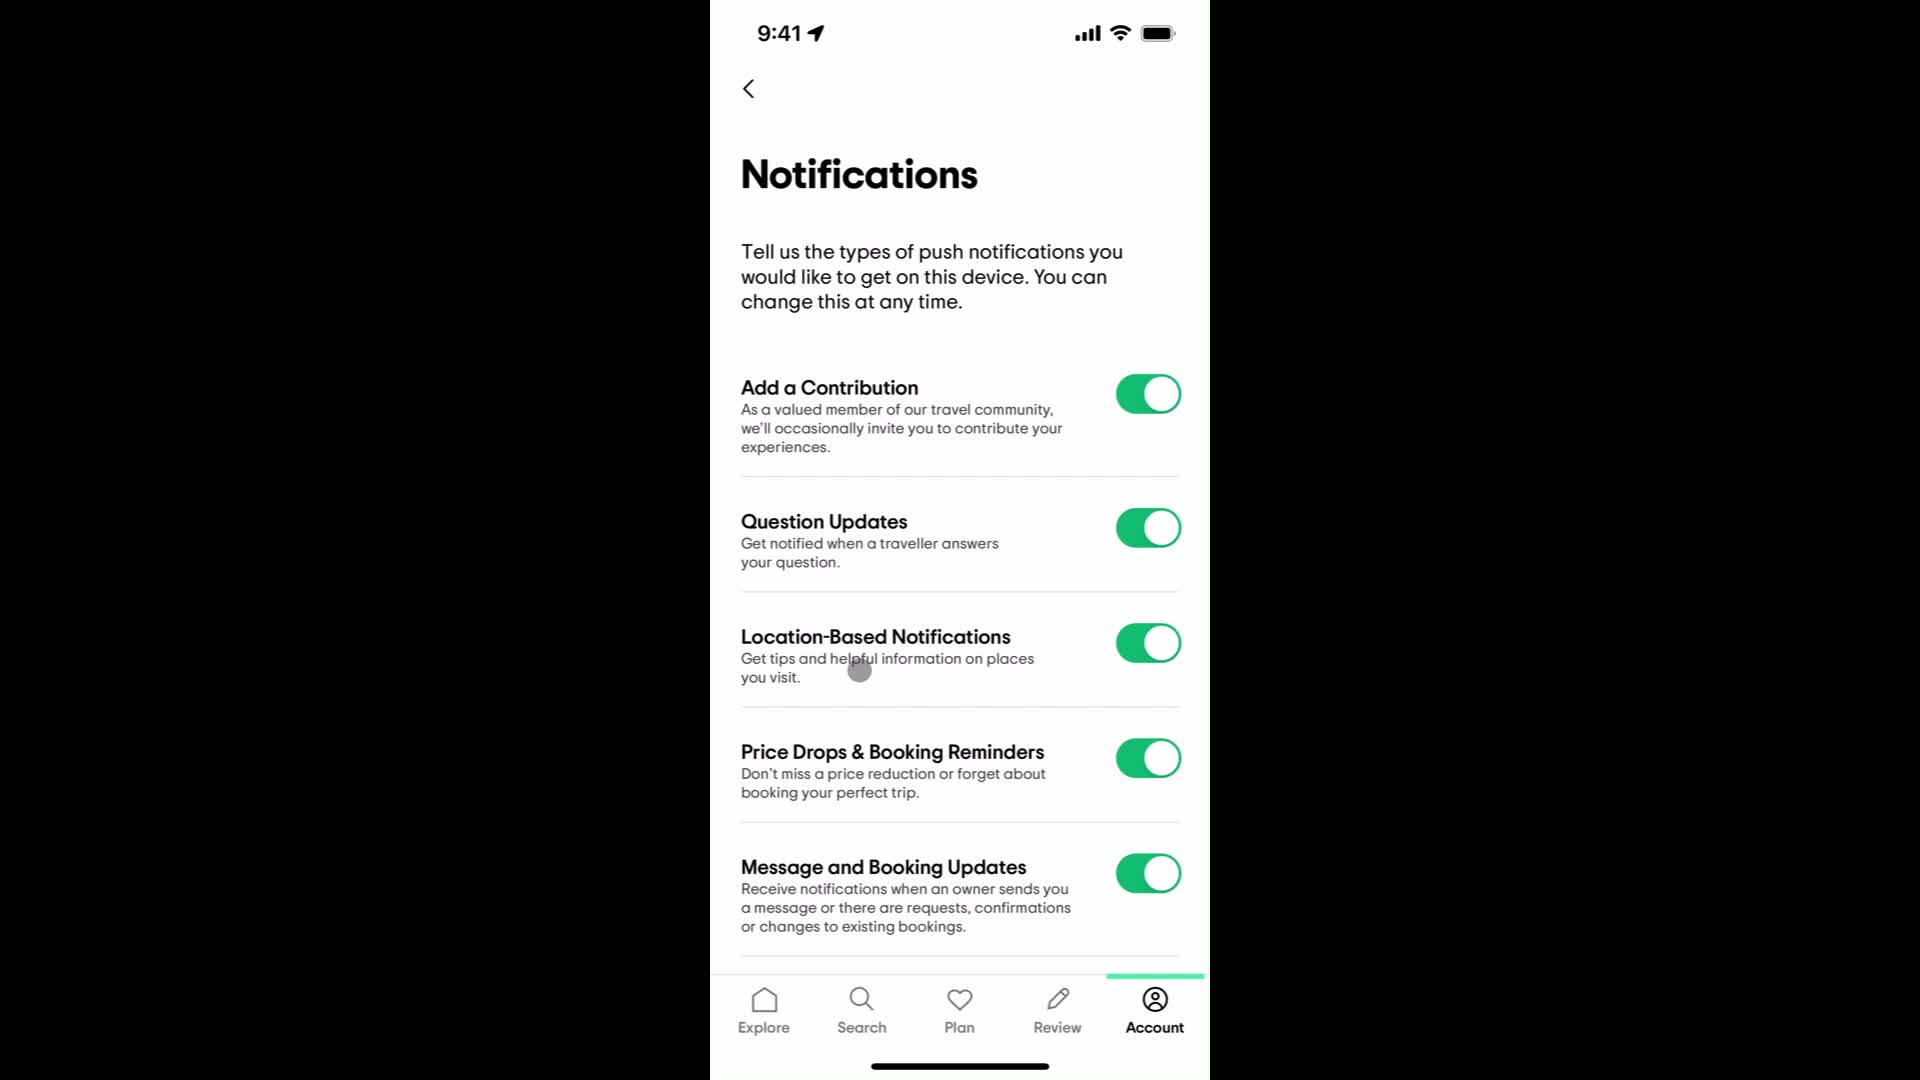Viewport: 1920px width, 1080px height.
Task: Read Add a Contribution description link
Action: coord(905,427)
